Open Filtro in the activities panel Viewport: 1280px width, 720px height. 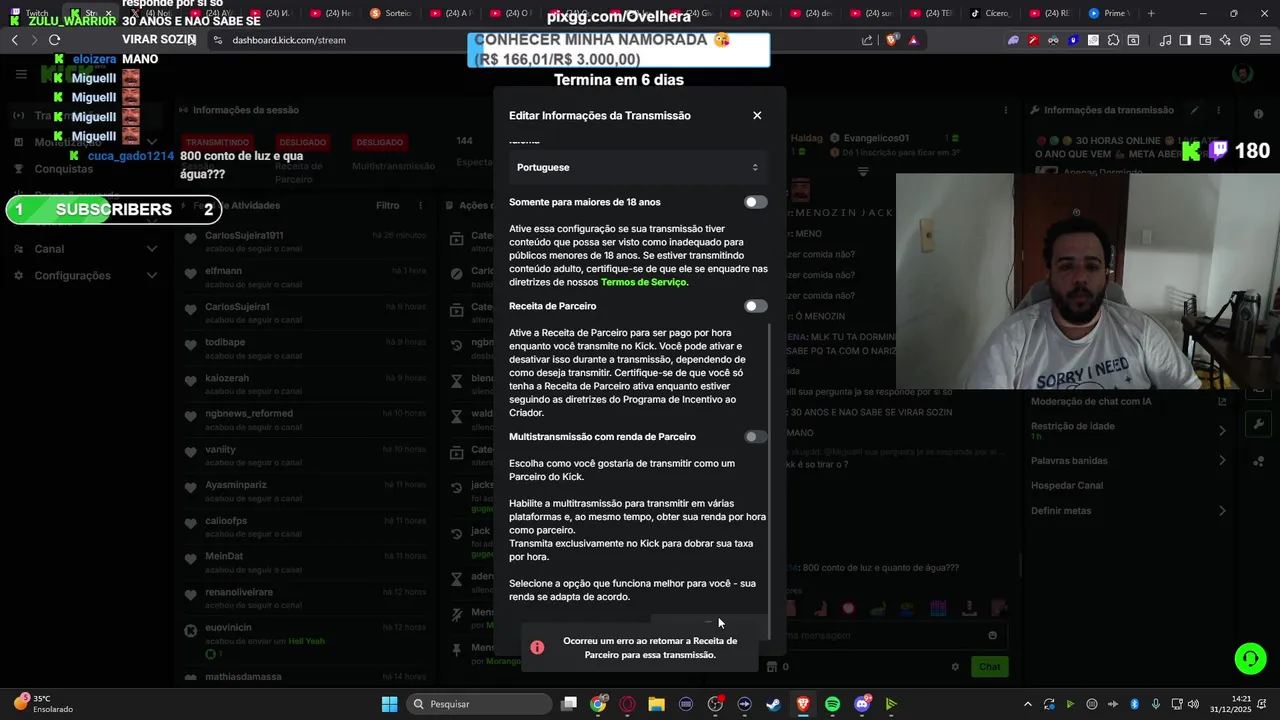388,206
